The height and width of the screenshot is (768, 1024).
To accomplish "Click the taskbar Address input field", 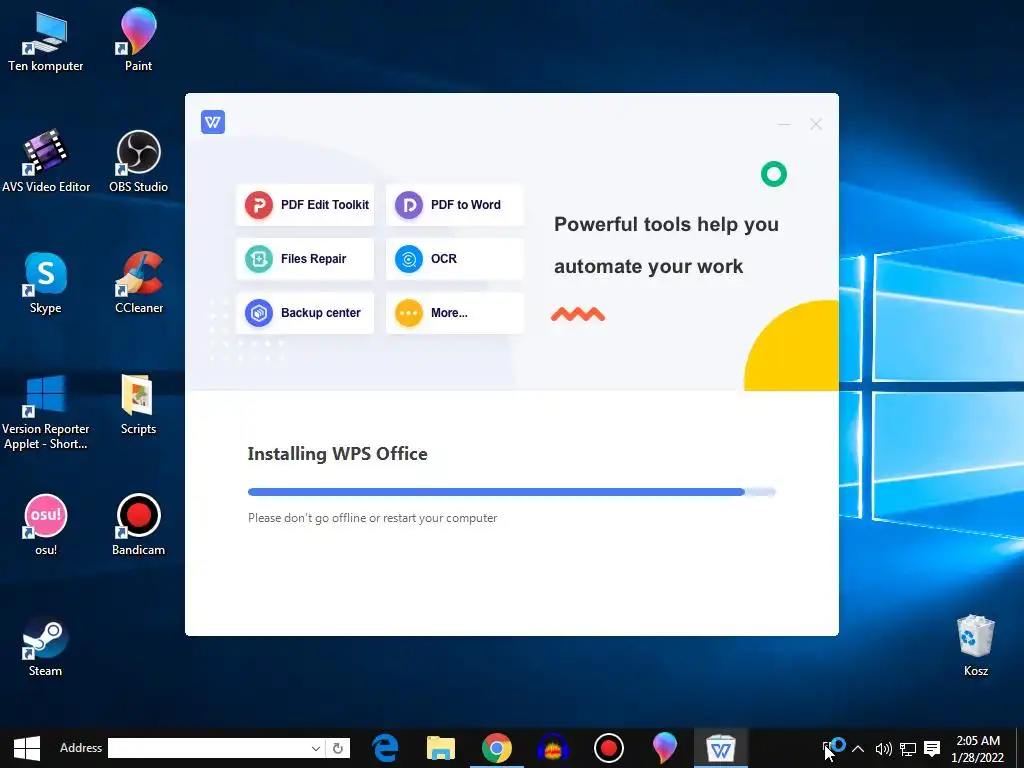I will click(x=208, y=748).
